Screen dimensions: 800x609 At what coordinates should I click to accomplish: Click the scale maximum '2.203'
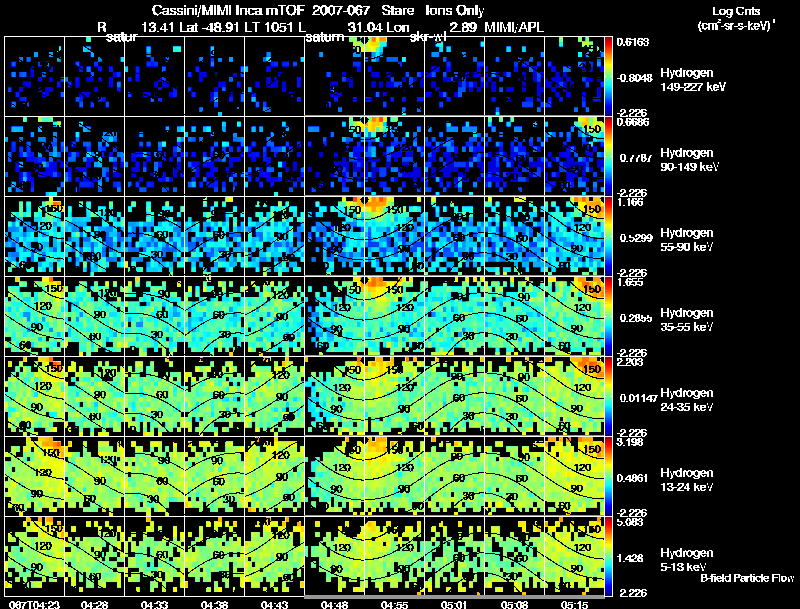(x=630, y=363)
